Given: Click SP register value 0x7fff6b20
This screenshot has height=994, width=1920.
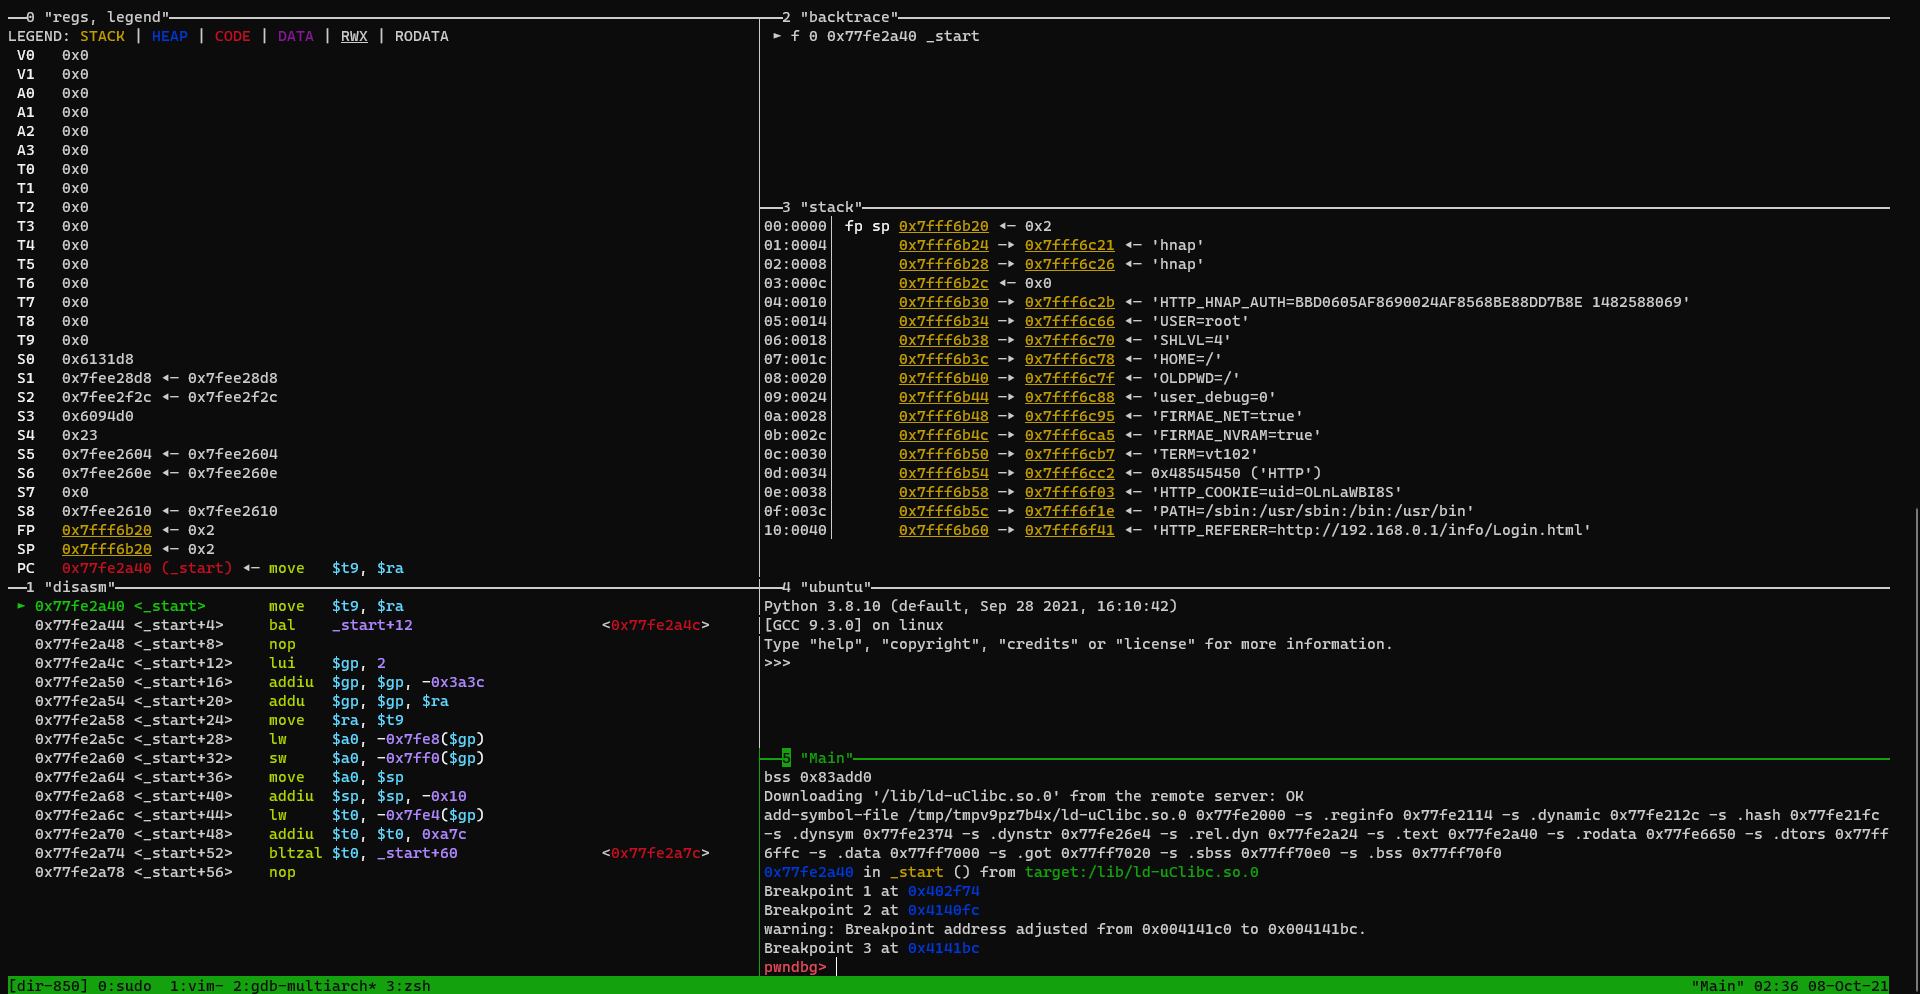Looking at the screenshot, I should [x=107, y=549].
